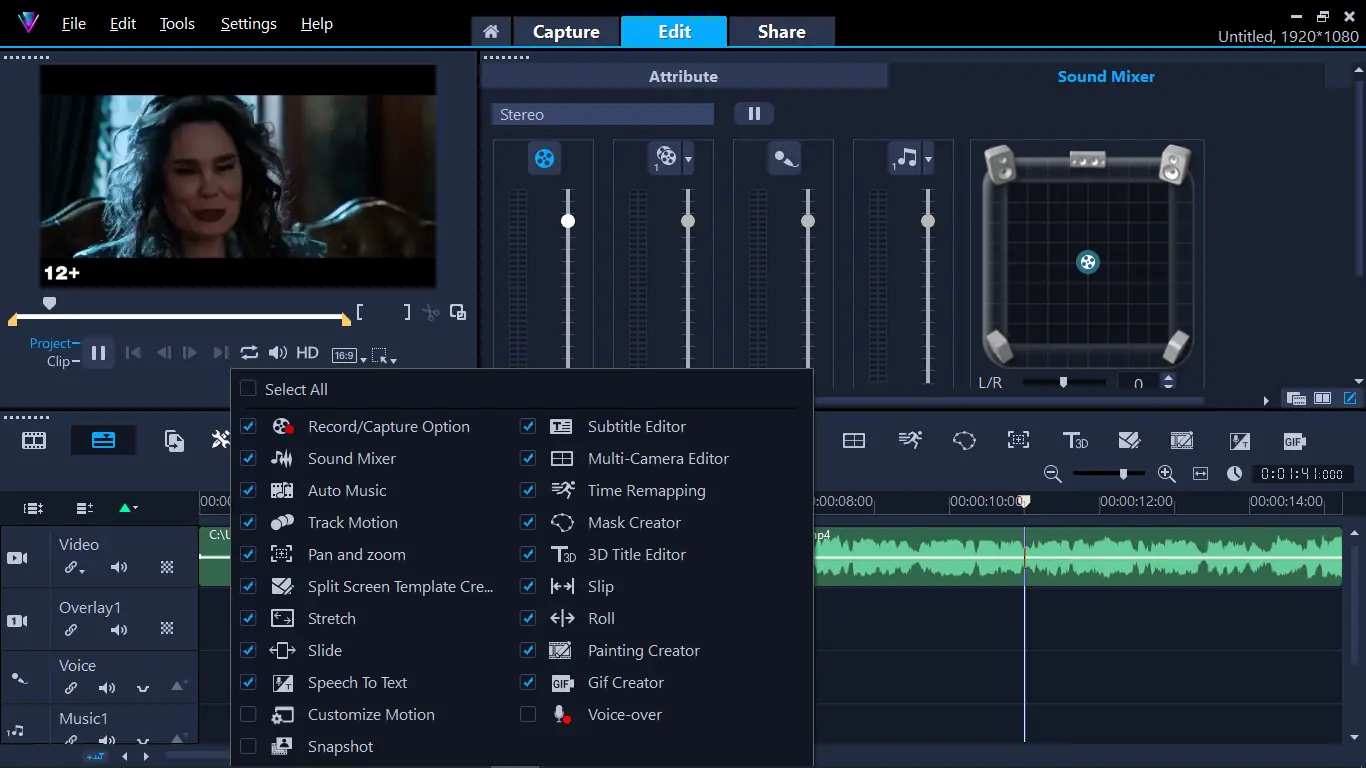Image resolution: width=1366 pixels, height=768 pixels.
Task: Switch preview to Clip mode
Action: click(58, 361)
